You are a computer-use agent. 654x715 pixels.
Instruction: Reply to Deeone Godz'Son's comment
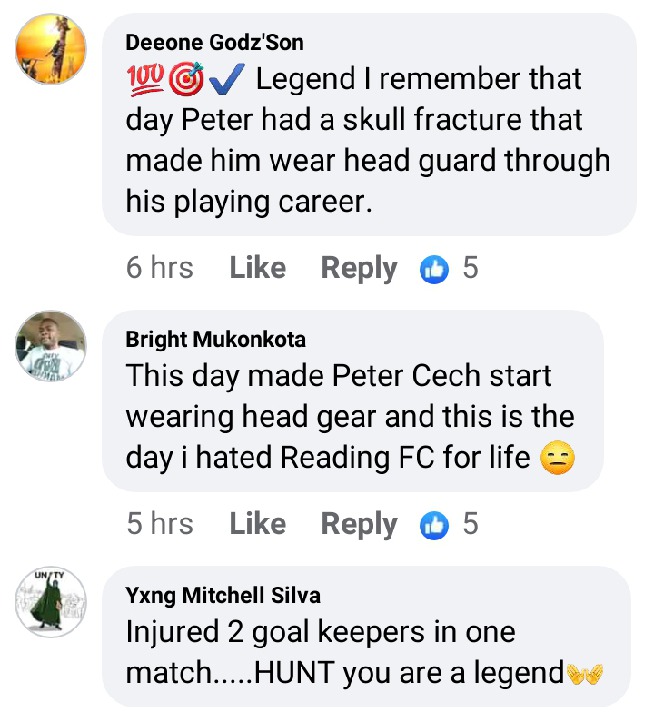point(359,268)
